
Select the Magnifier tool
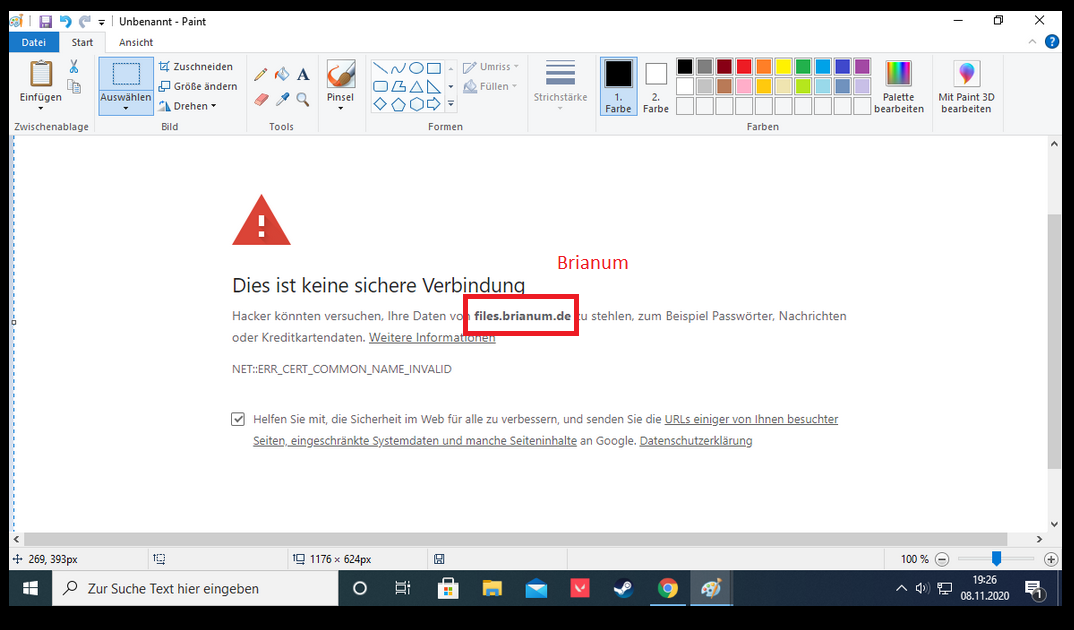click(x=303, y=99)
